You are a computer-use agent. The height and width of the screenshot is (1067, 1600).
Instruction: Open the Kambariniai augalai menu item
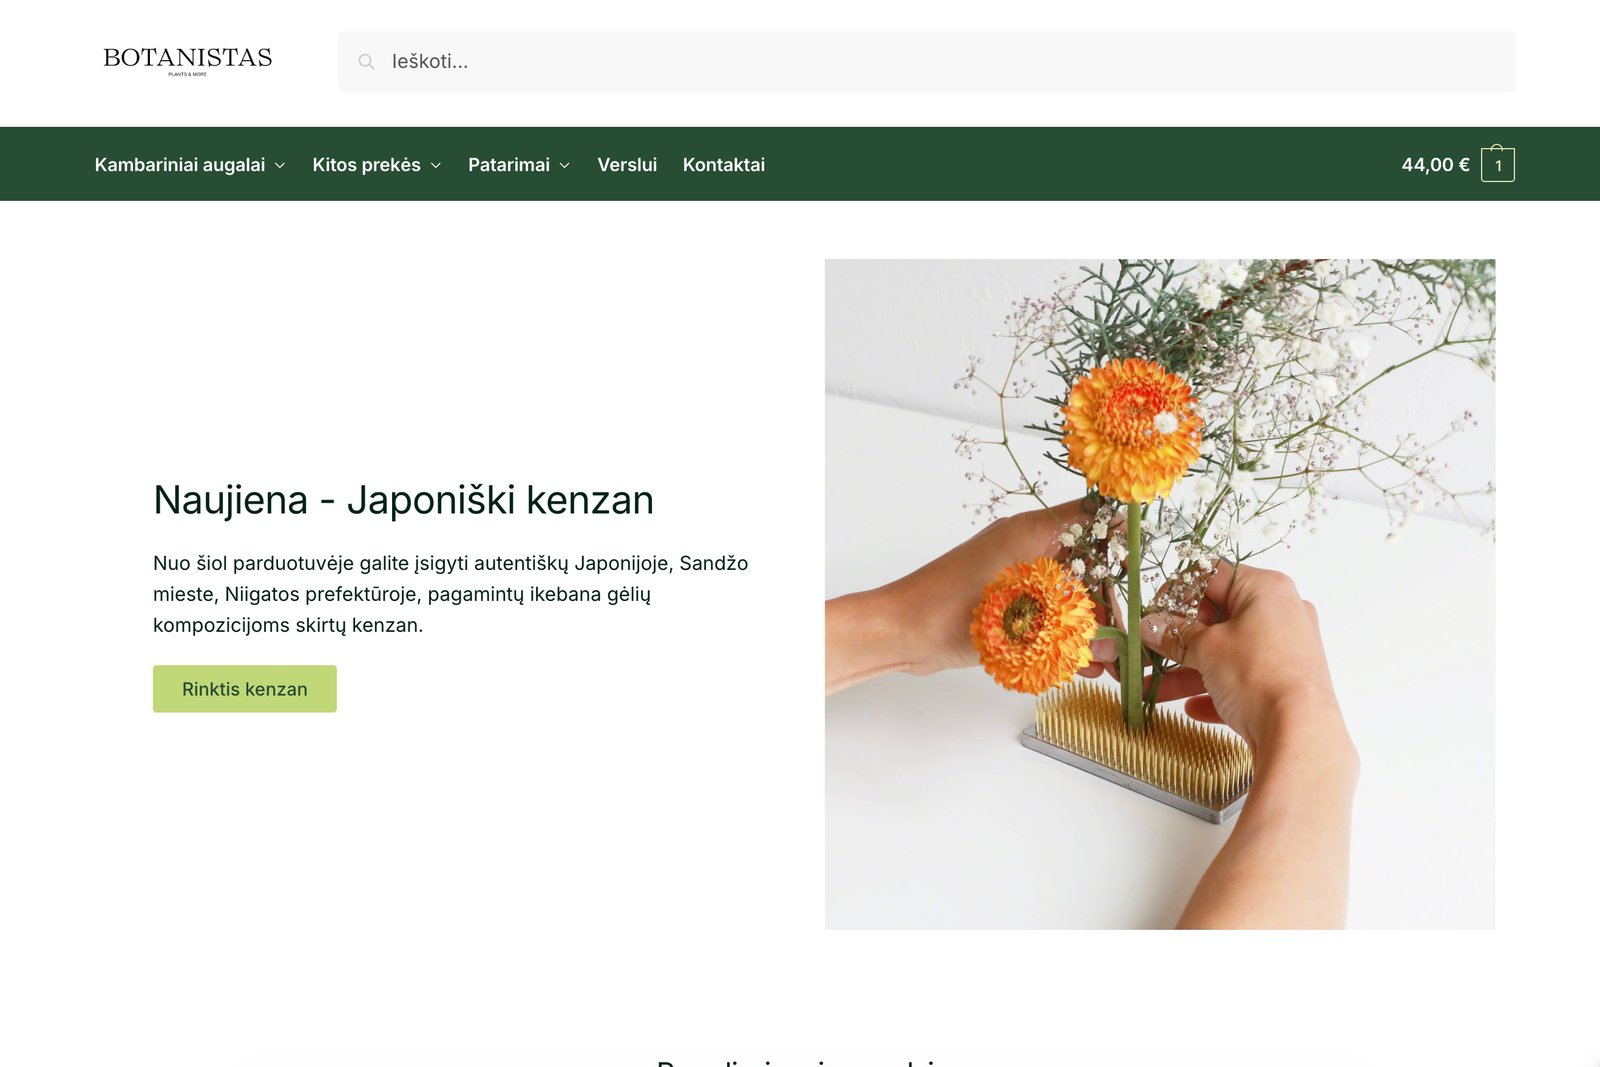point(180,165)
